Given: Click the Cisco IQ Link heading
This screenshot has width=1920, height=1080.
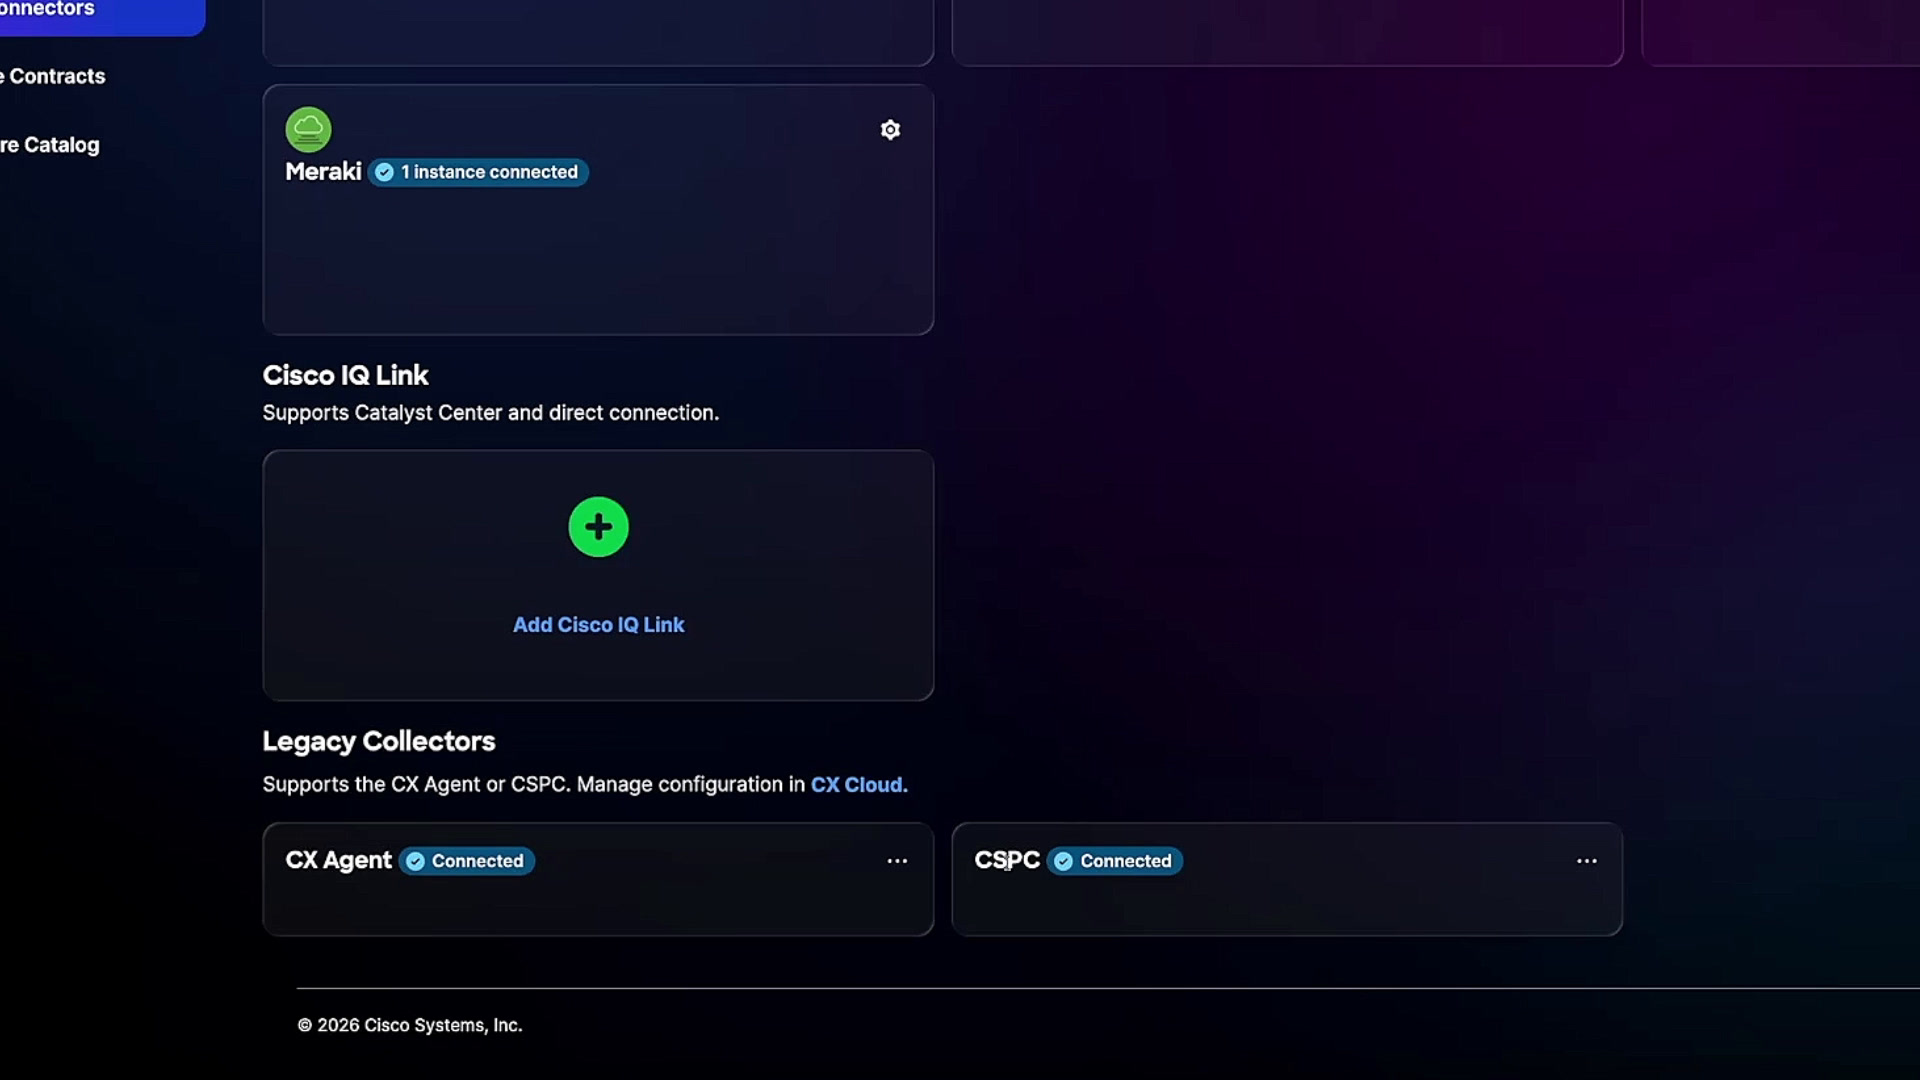Looking at the screenshot, I should 345,375.
